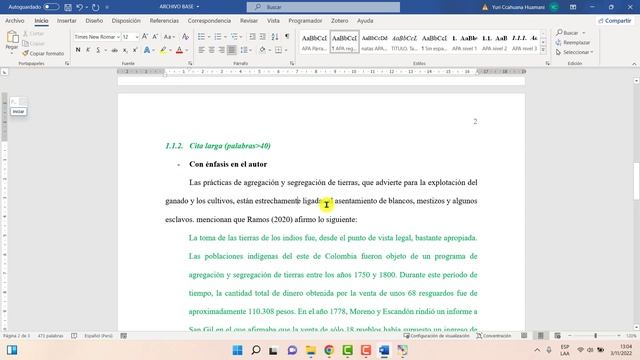
Task: Click Copiar formato painter
Action: click(x=43, y=53)
